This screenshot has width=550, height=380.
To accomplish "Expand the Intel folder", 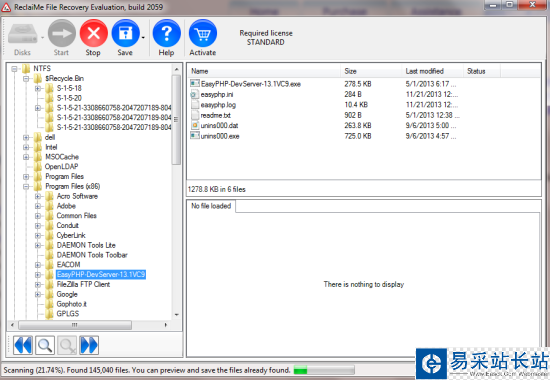I will [x=26, y=147].
